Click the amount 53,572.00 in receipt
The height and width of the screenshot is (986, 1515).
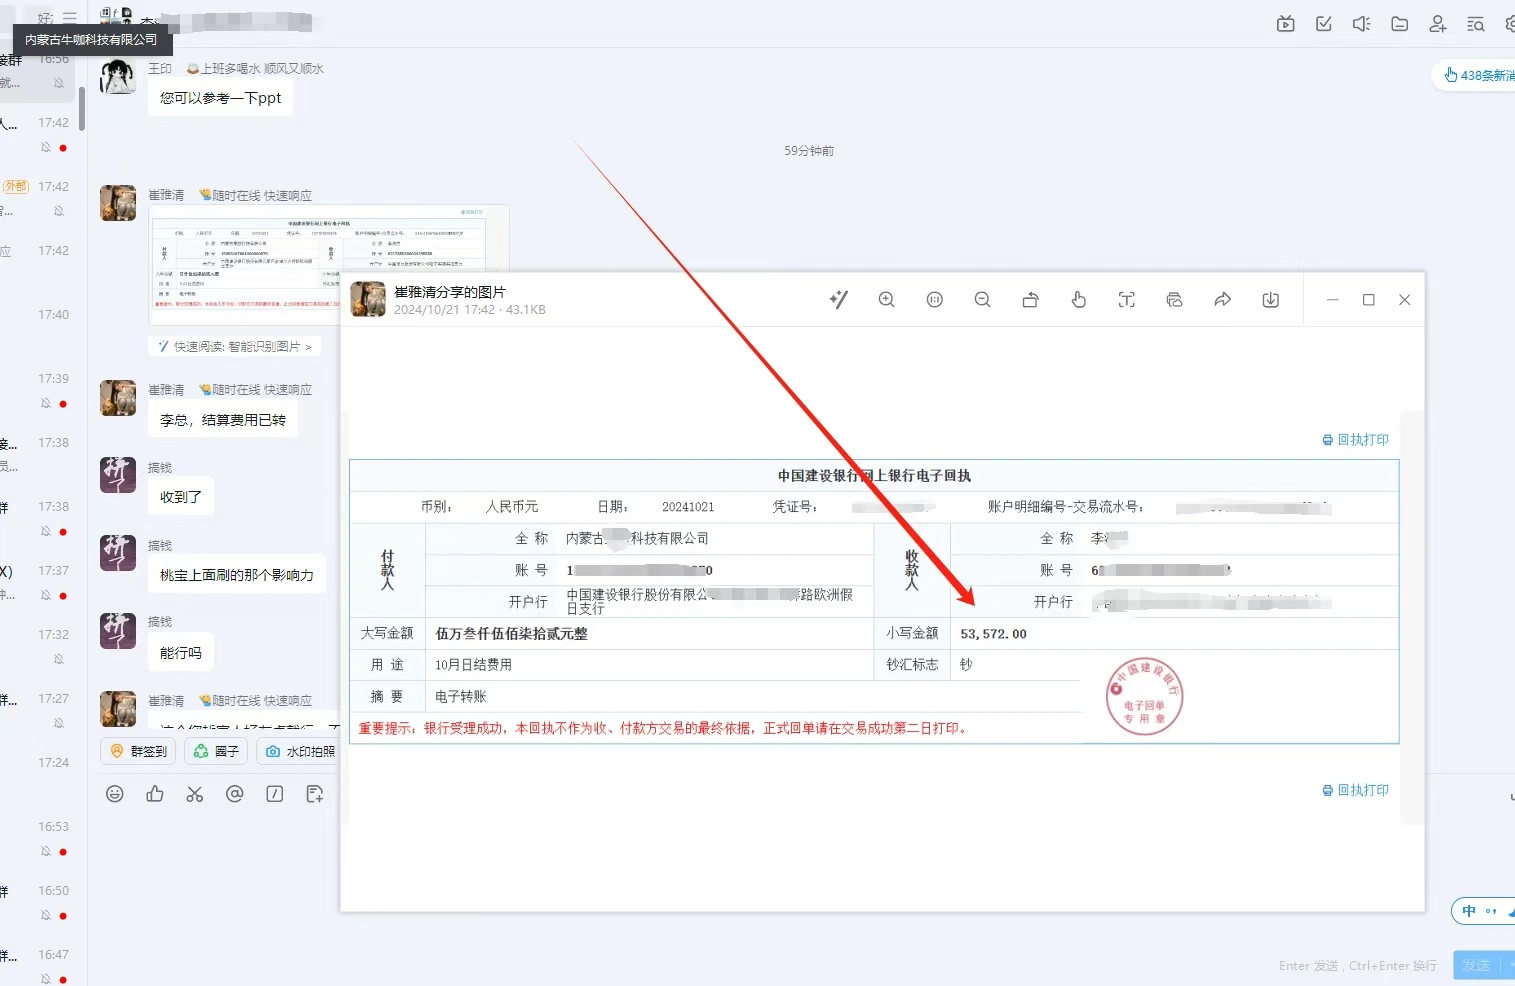[993, 634]
